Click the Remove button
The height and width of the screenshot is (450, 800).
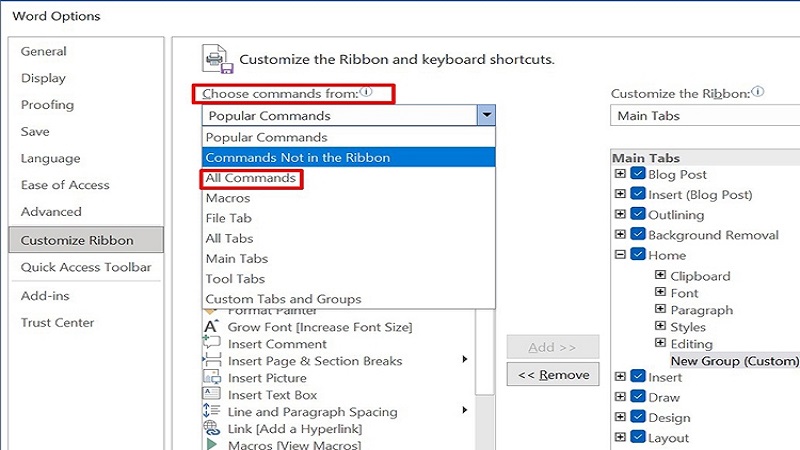coord(553,375)
